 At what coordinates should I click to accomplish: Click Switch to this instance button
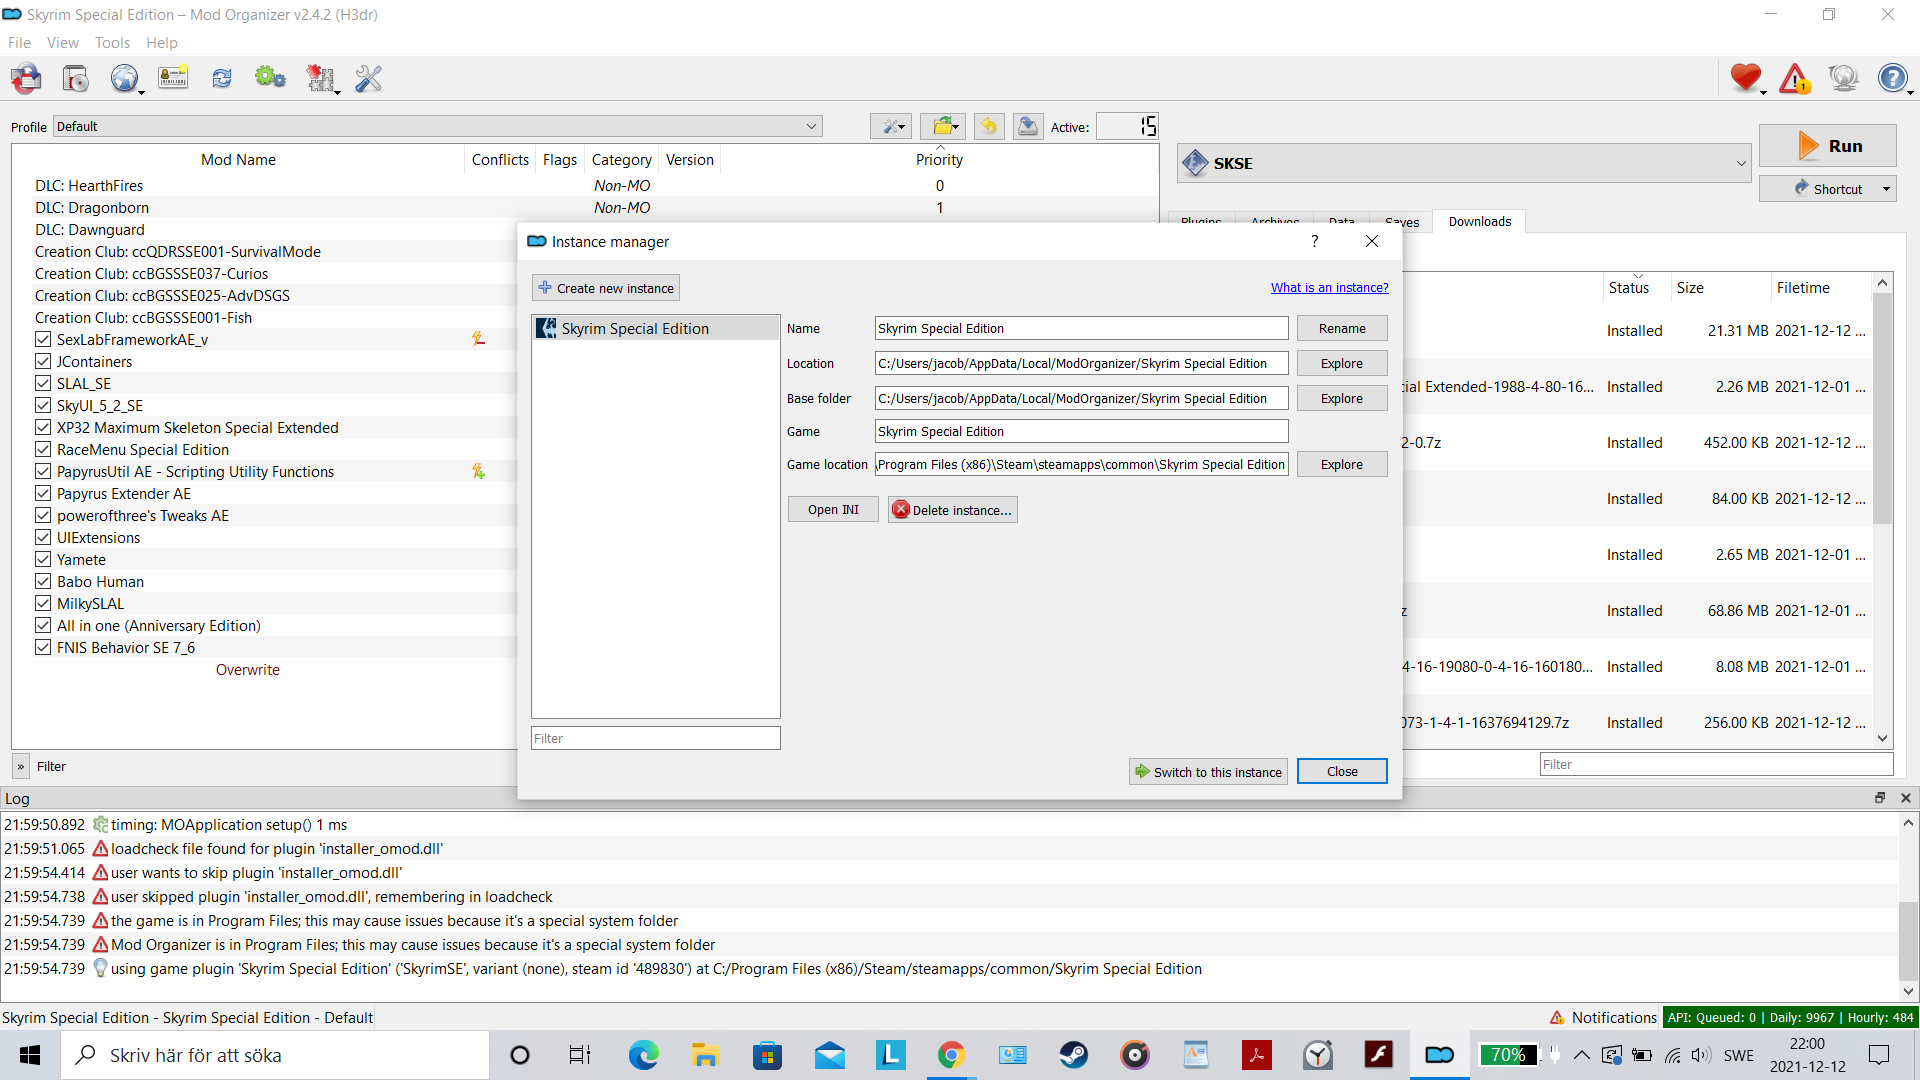tap(1208, 771)
